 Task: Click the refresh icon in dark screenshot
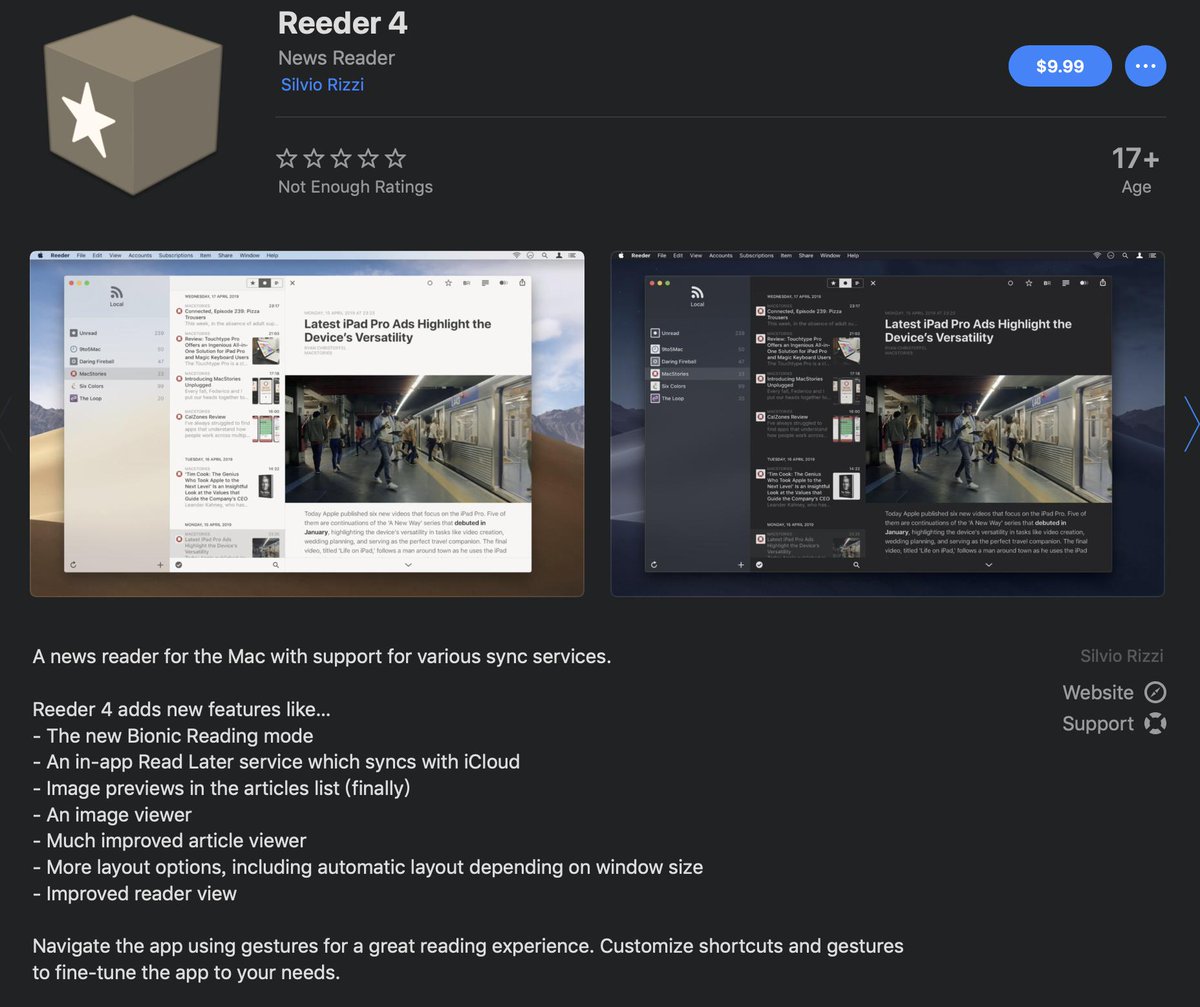(x=654, y=565)
